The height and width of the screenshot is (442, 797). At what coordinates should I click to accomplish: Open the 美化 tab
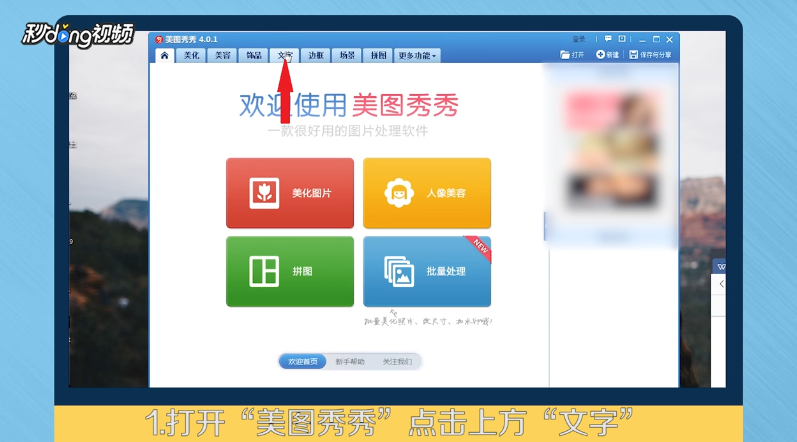191,55
